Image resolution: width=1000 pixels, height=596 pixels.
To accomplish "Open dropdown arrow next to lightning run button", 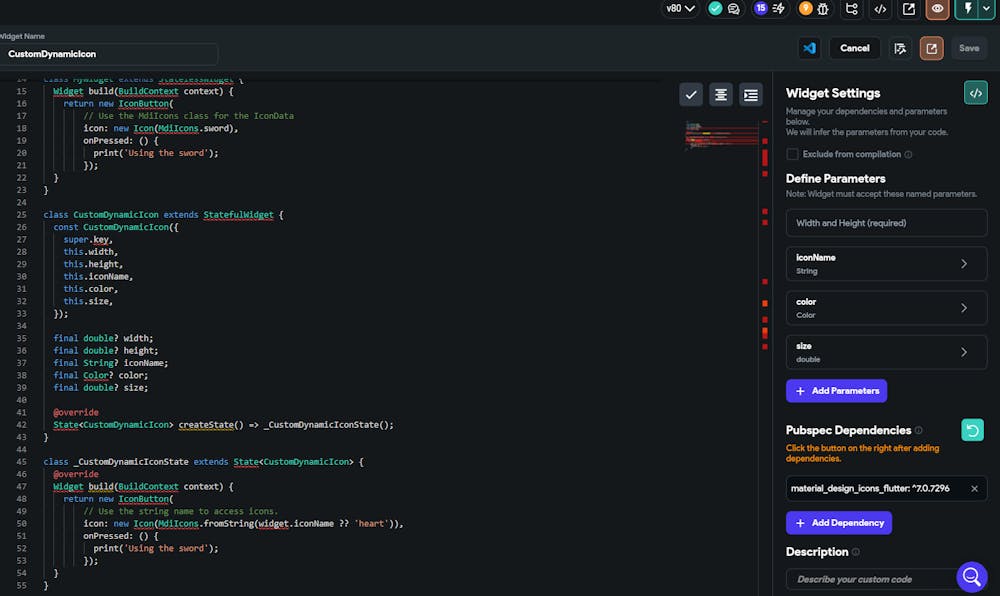I will [x=986, y=9].
